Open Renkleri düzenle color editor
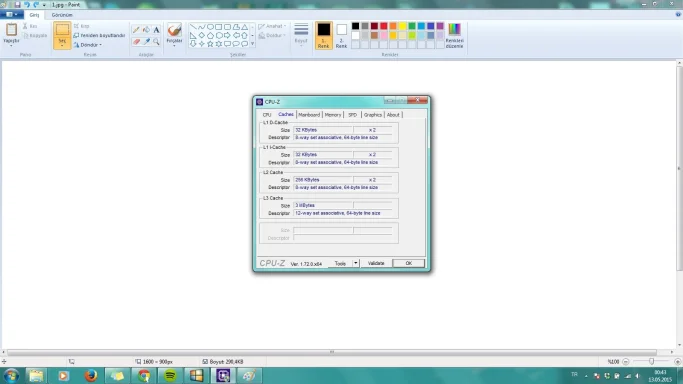This screenshot has width=683, height=384. [x=454, y=35]
